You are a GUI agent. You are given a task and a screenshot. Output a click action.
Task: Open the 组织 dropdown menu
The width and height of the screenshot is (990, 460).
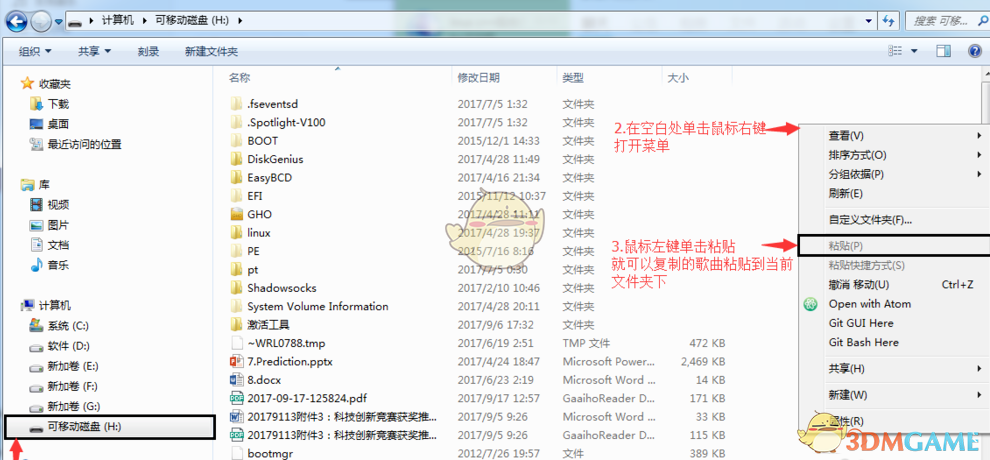(35, 52)
